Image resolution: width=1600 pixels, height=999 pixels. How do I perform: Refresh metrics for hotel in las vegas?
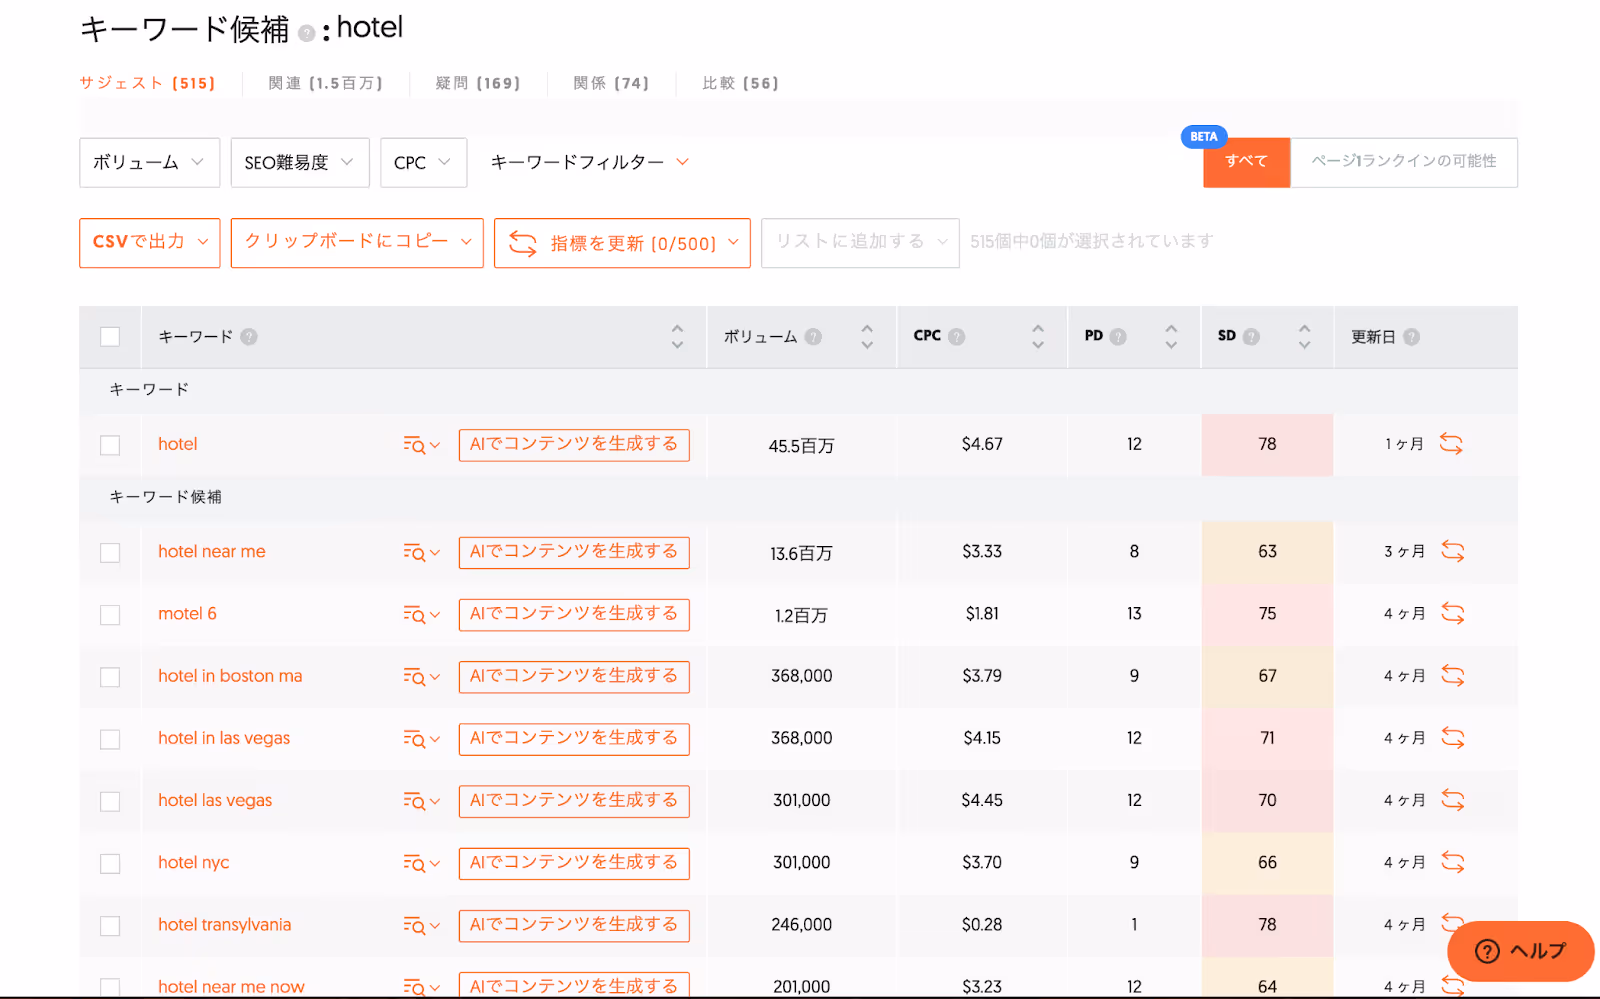click(x=1453, y=738)
